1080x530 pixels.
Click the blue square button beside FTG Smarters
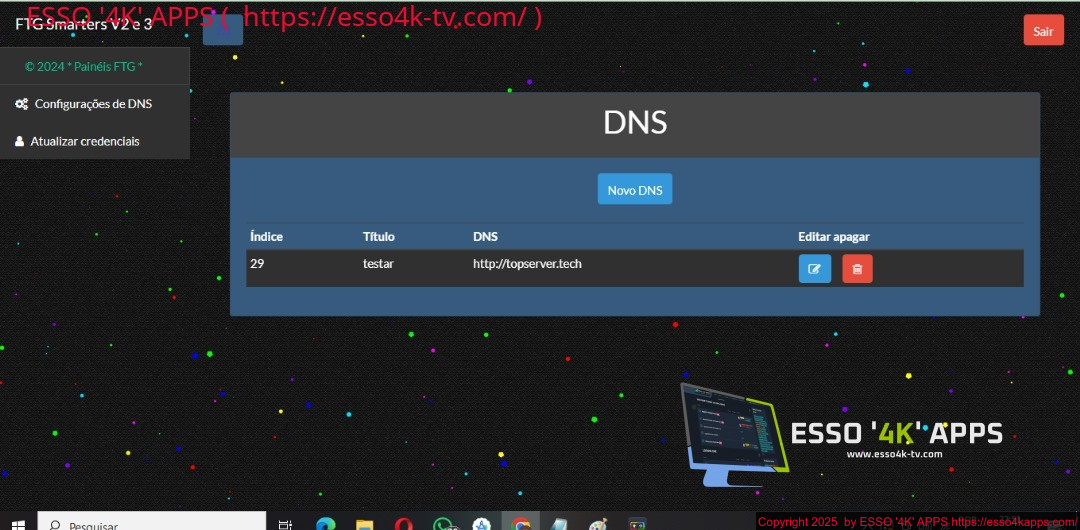[x=222, y=30]
